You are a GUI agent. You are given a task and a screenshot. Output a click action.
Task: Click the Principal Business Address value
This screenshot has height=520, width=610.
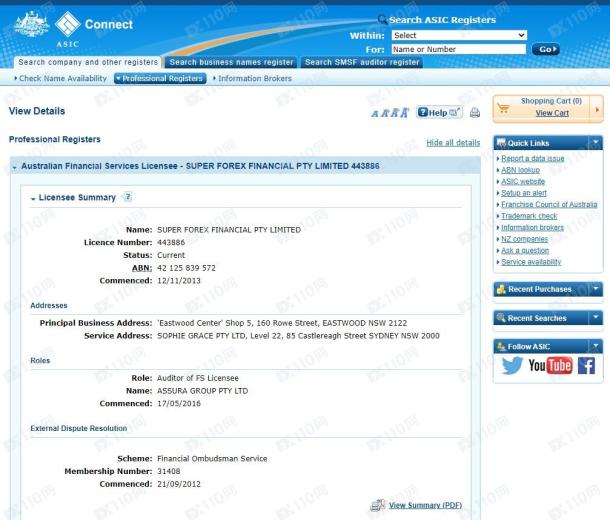282,323
